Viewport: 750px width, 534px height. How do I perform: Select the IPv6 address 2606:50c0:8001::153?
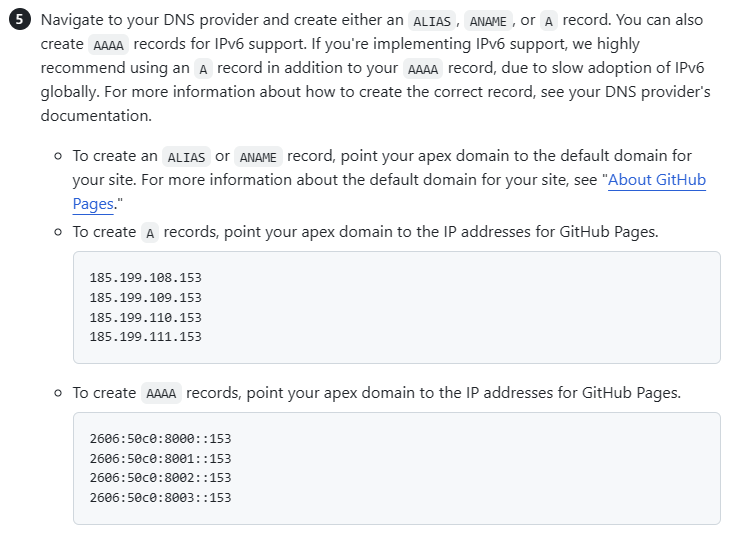tap(160, 458)
